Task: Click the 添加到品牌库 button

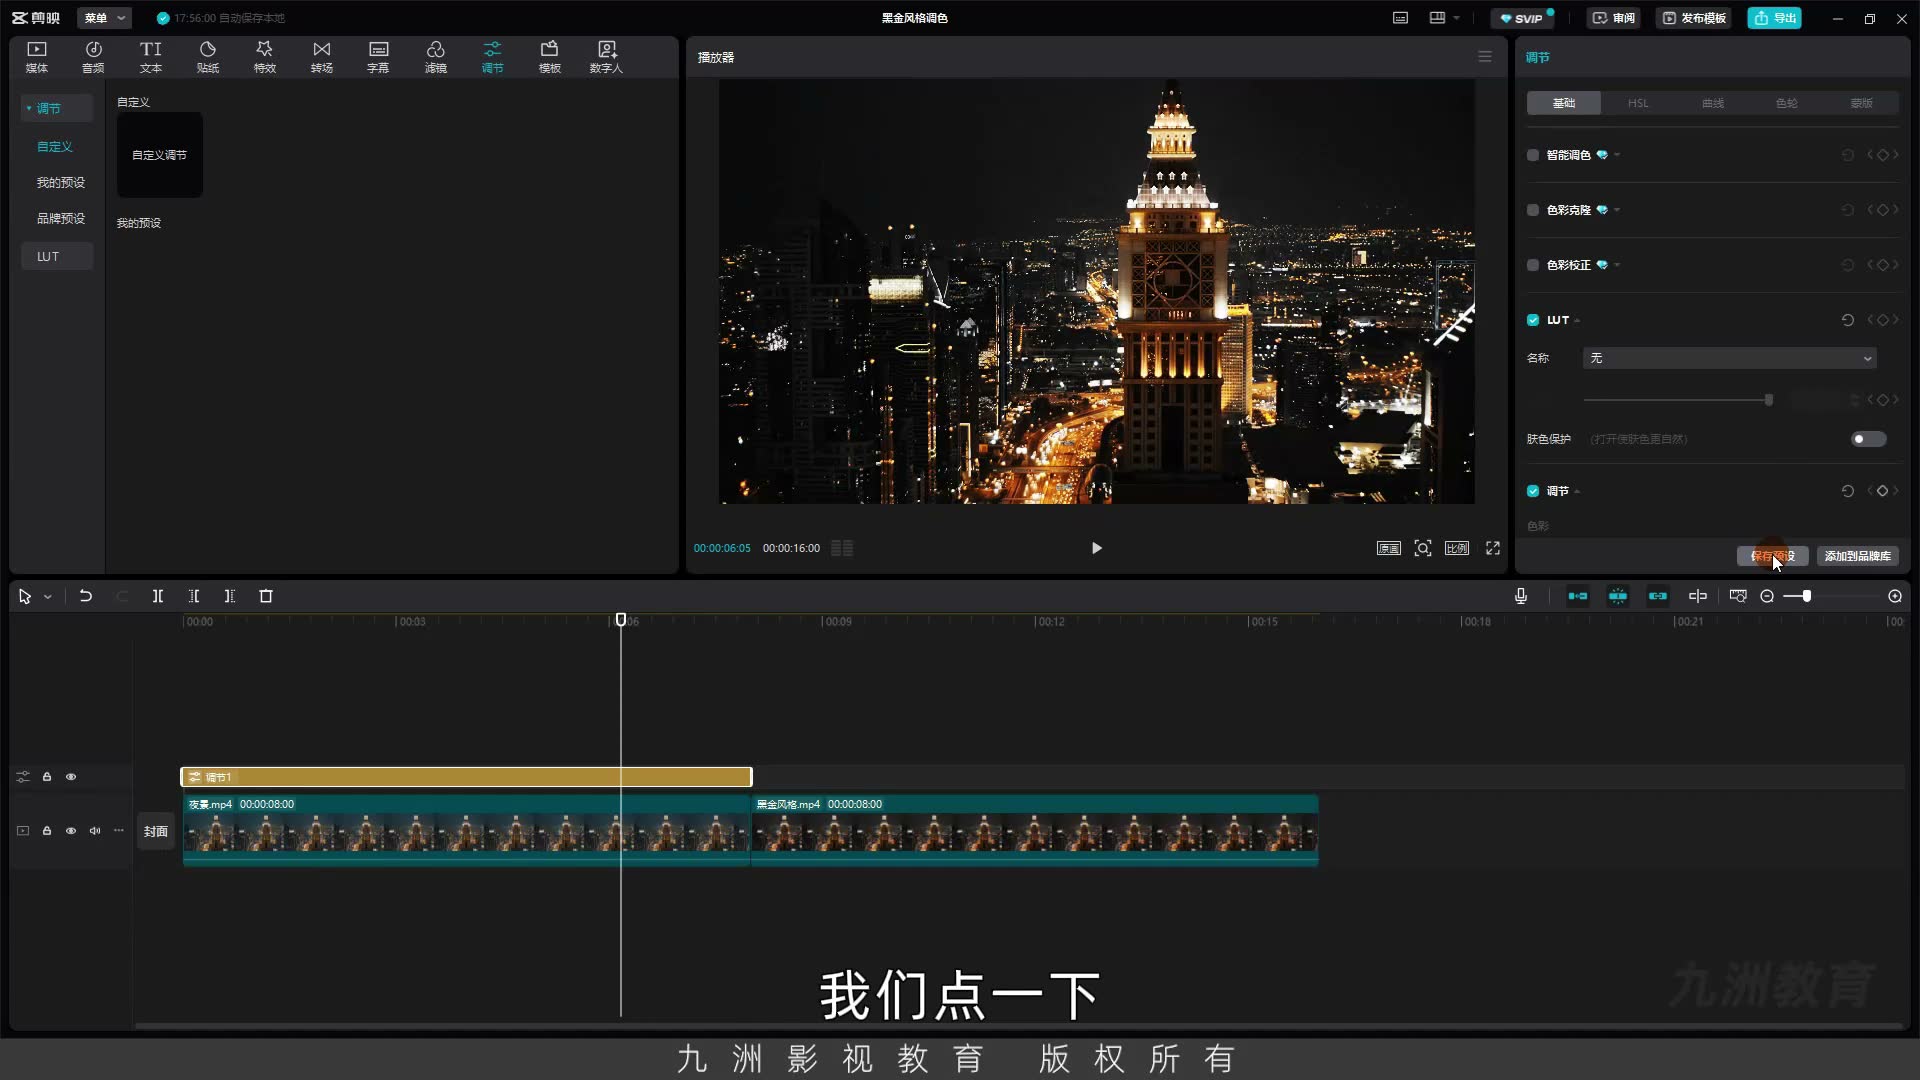Action: (x=1857, y=556)
